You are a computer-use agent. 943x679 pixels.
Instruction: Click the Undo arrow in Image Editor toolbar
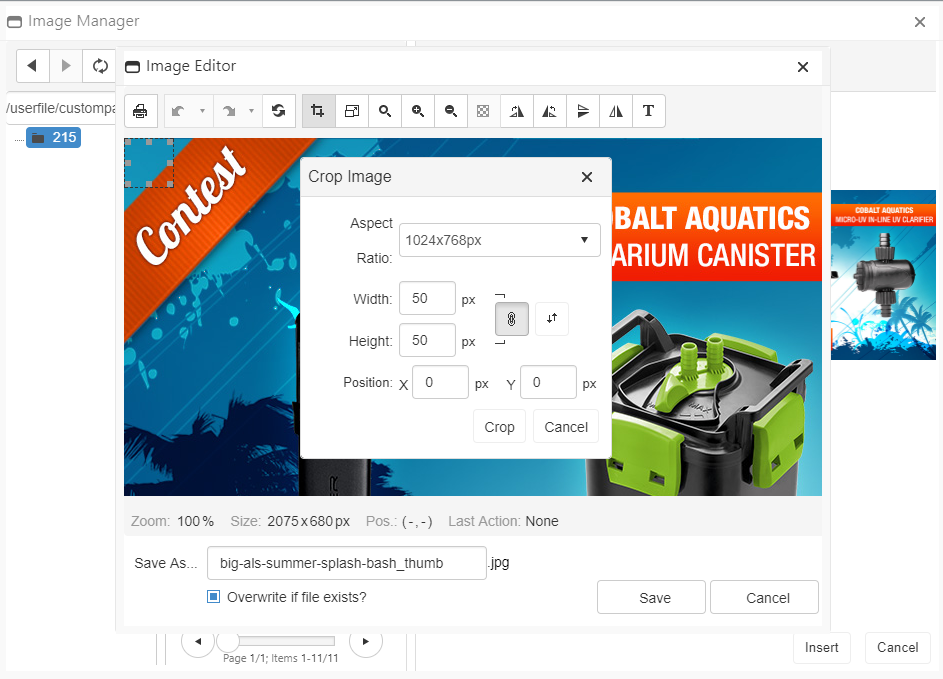coord(178,111)
